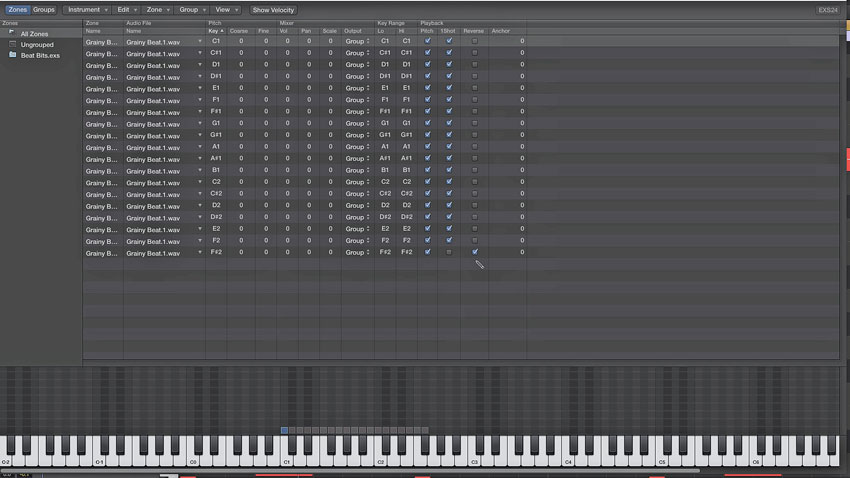
Task: Toggle Reverse for the C1 zone
Action: click(x=475, y=41)
